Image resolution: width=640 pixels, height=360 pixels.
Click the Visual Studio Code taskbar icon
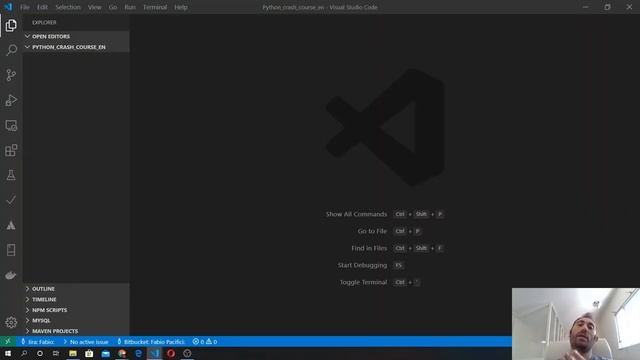tap(155, 353)
